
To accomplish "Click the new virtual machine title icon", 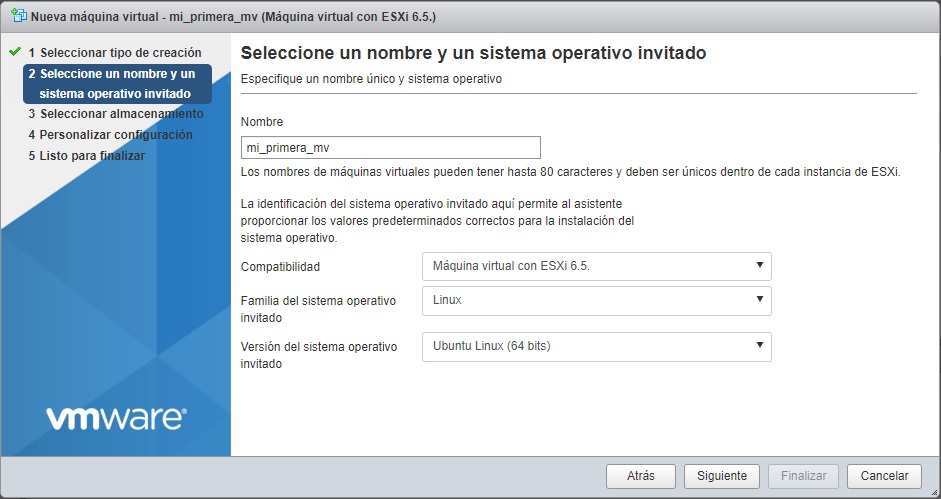I will point(19,16).
